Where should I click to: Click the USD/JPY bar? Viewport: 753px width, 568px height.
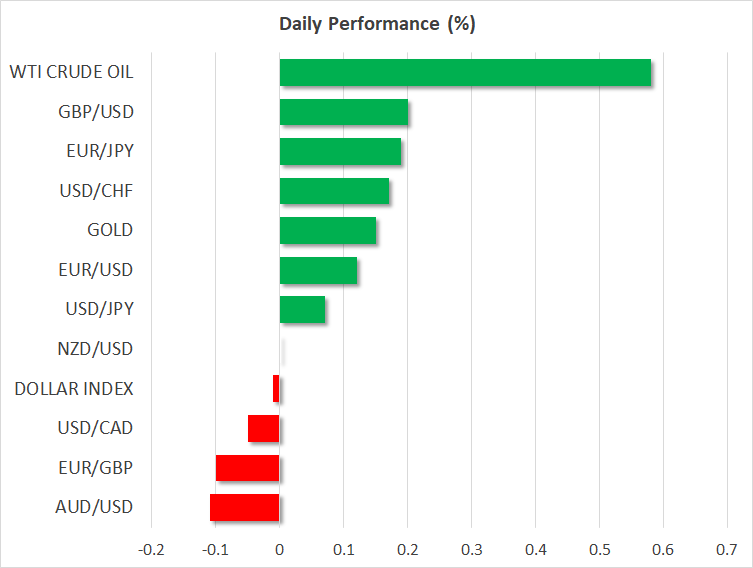302,310
